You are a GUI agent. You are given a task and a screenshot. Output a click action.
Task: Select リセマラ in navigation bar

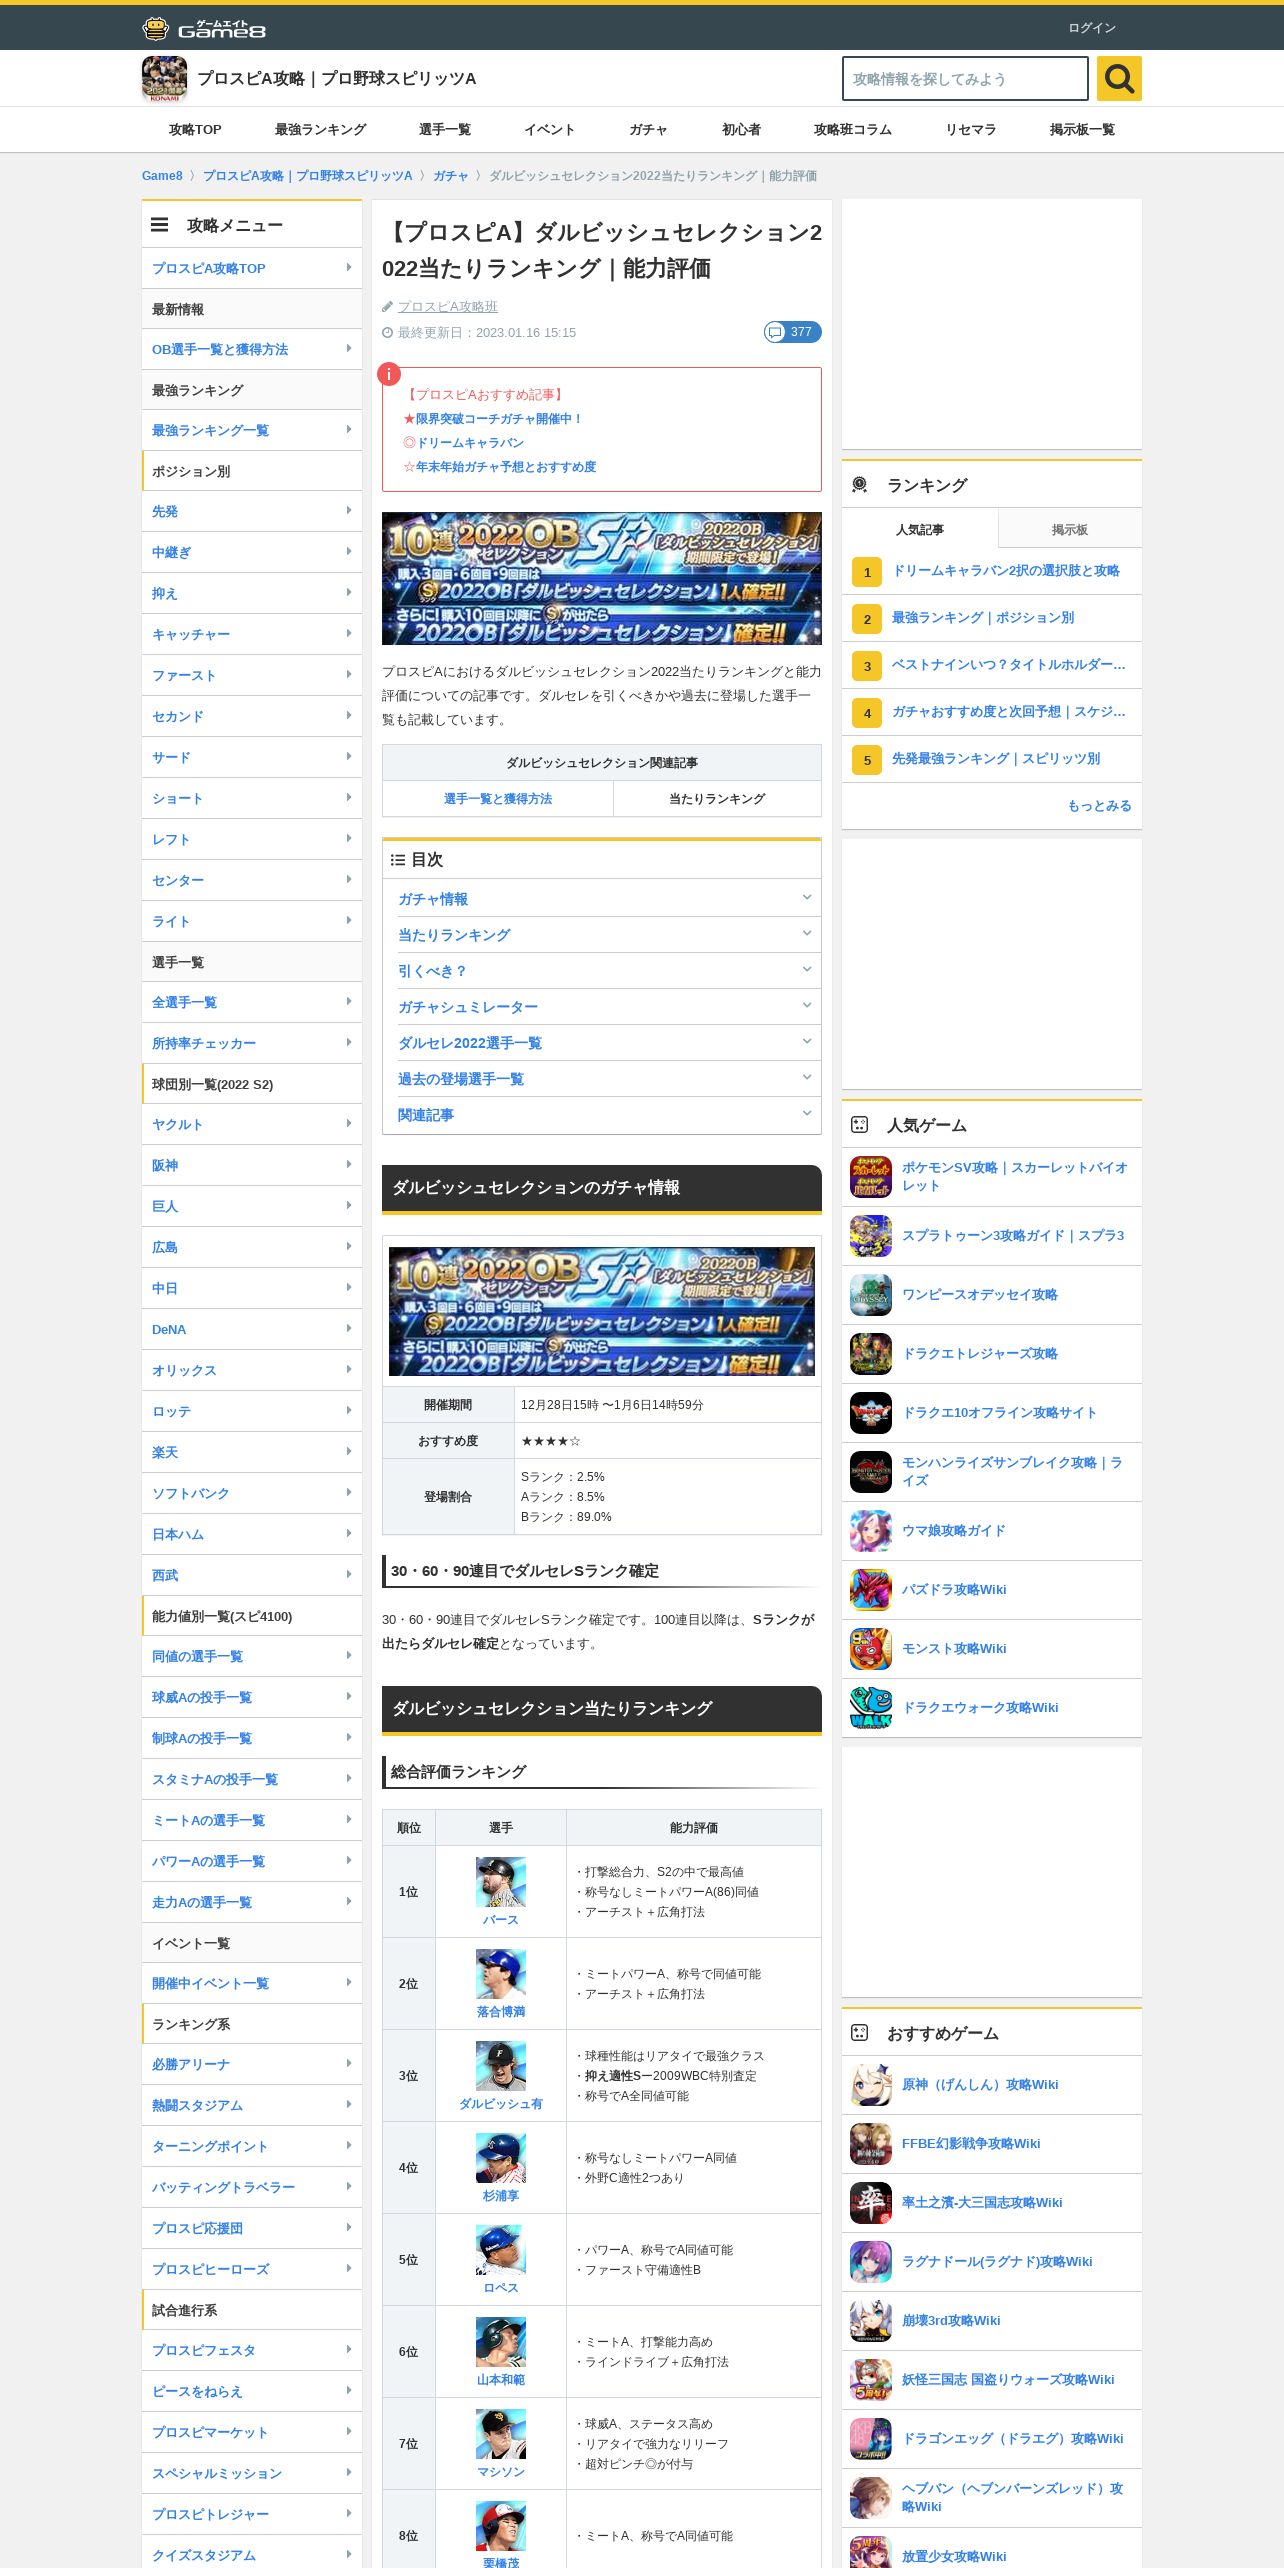click(971, 130)
